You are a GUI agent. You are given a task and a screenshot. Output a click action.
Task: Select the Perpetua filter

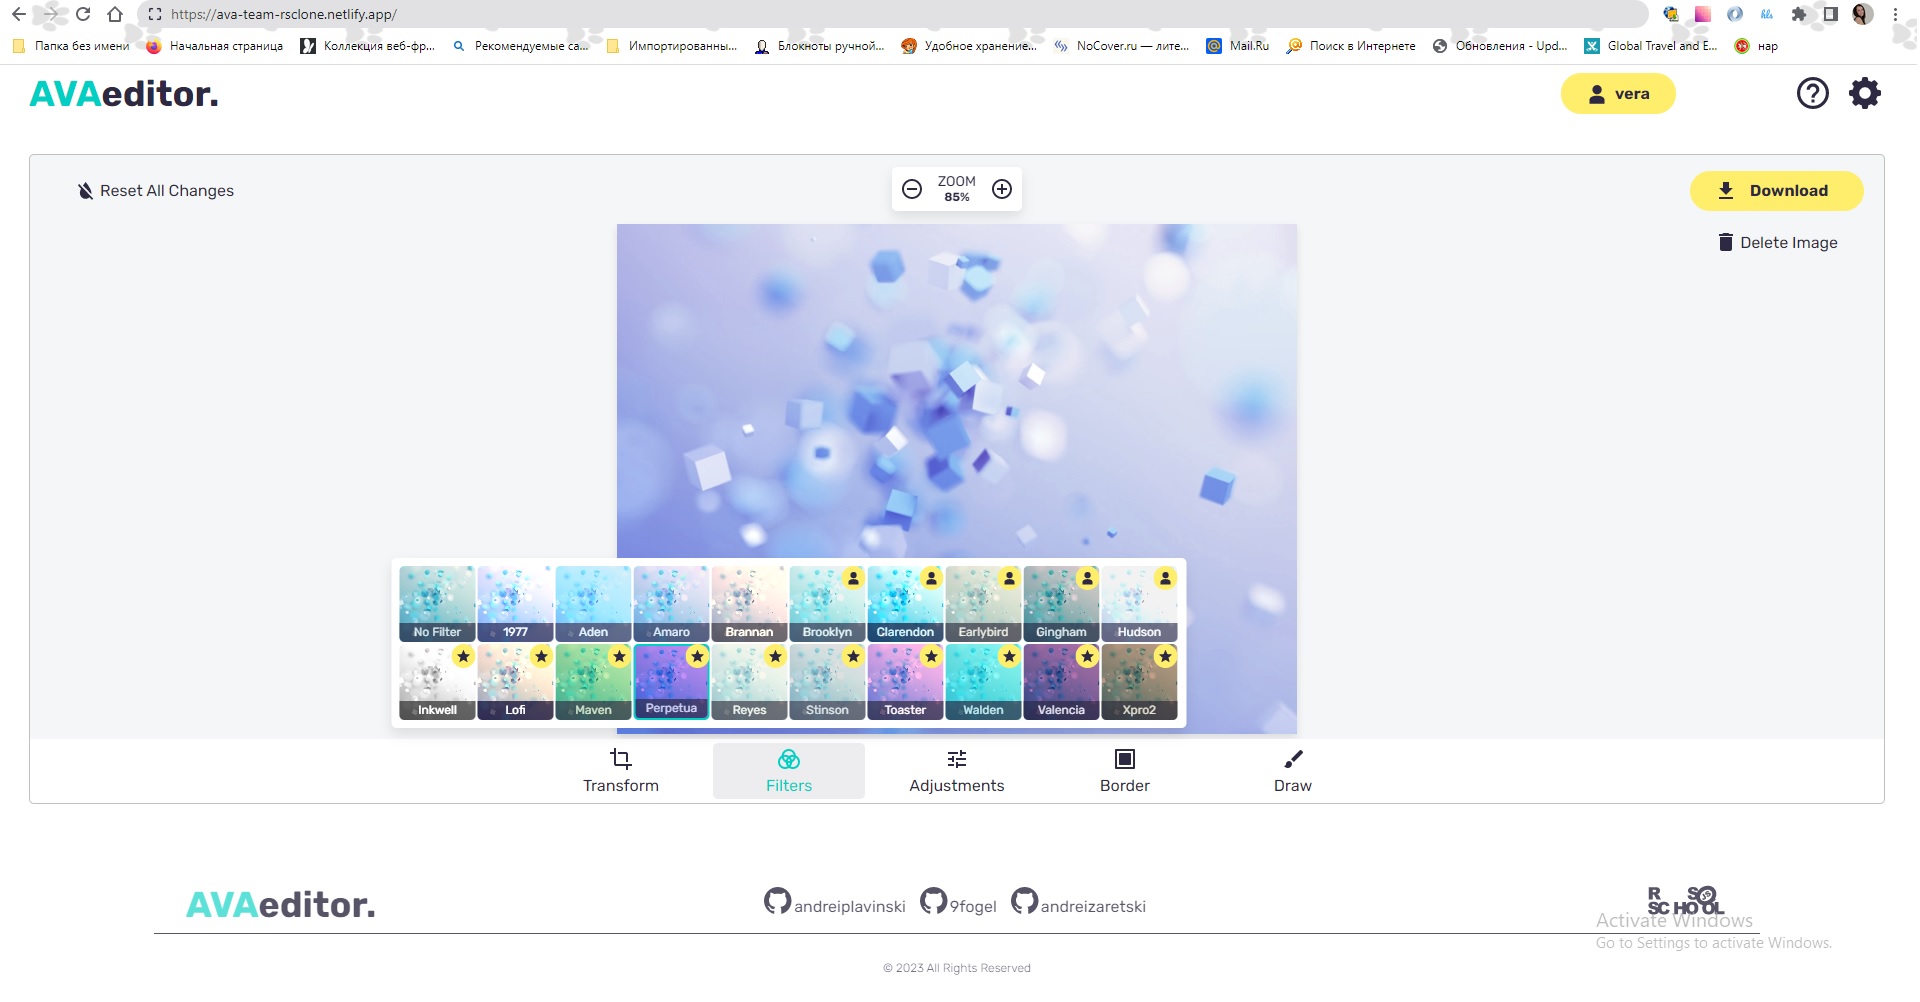(671, 682)
